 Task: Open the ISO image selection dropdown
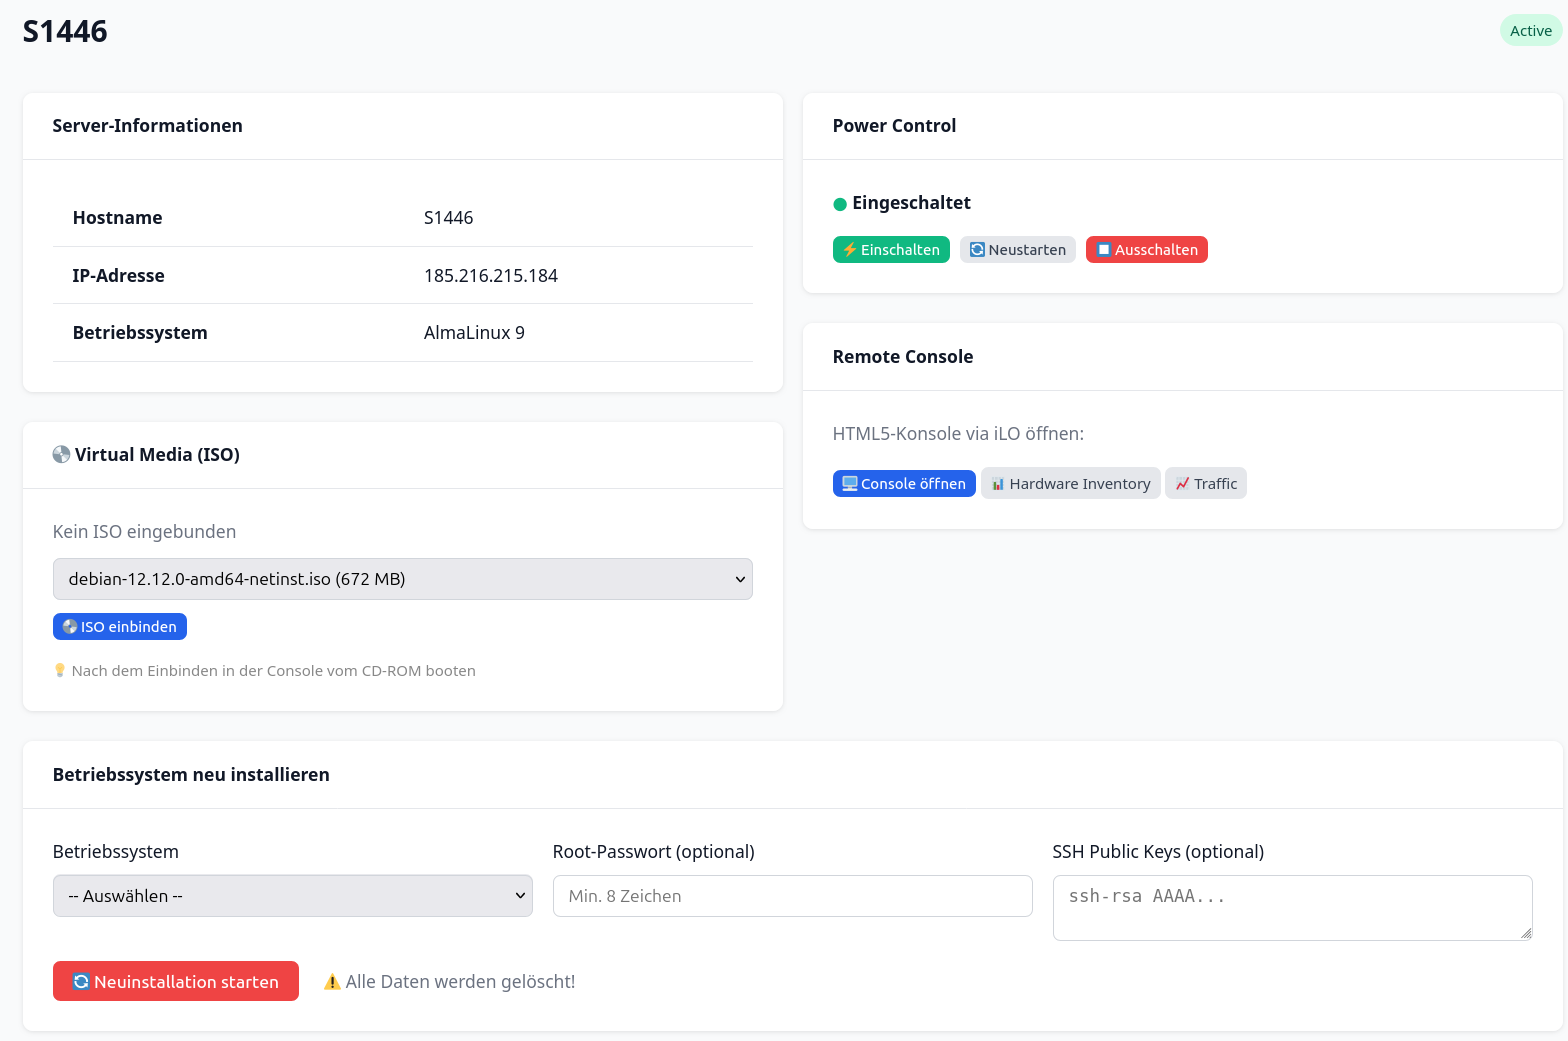pyautogui.click(x=402, y=579)
